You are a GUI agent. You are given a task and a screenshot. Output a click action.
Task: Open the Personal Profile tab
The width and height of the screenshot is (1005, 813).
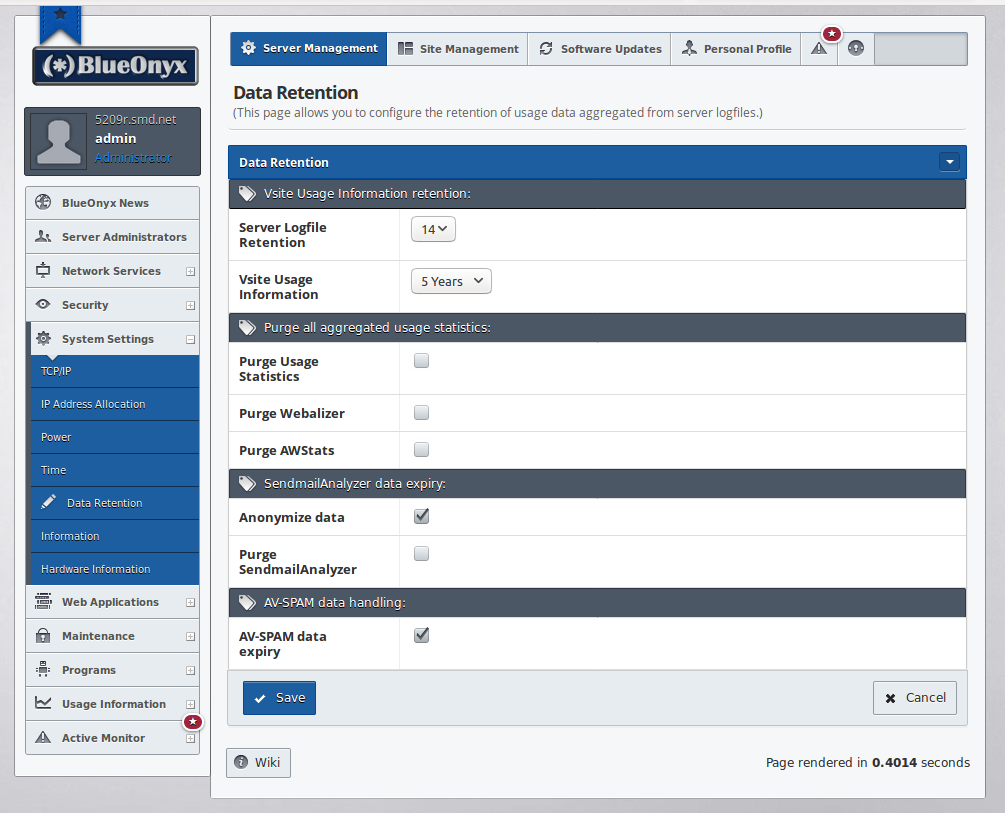[736, 49]
